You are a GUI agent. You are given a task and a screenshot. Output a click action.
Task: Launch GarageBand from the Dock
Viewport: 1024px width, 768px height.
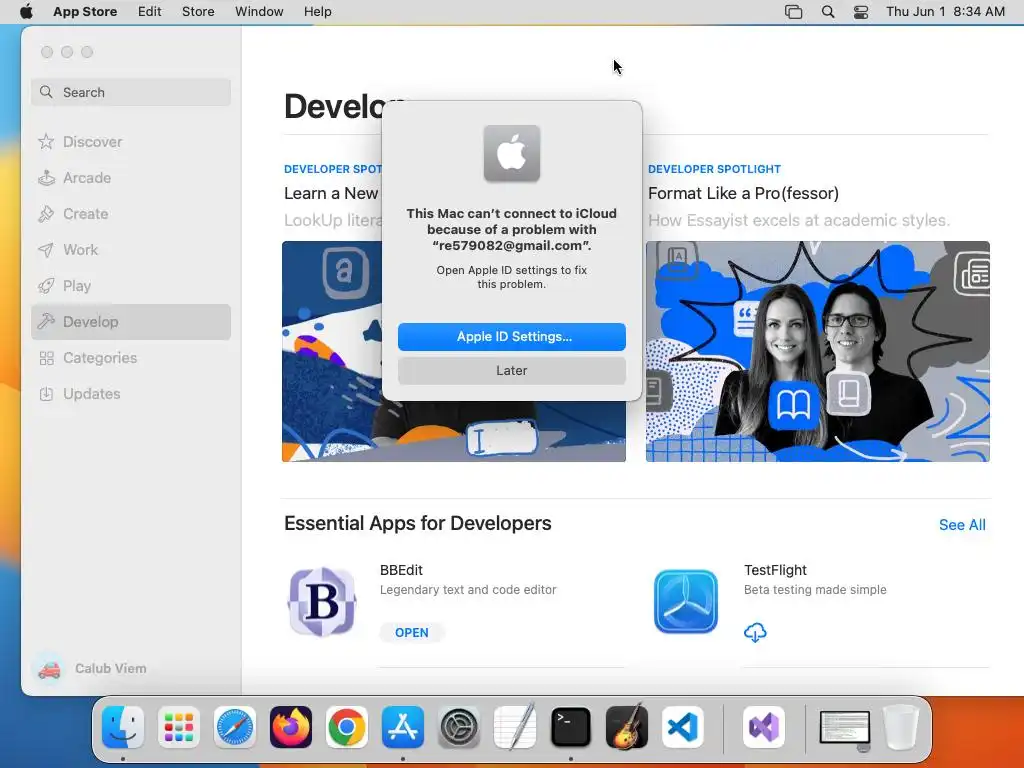pyautogui.click(x=627, y=727)
